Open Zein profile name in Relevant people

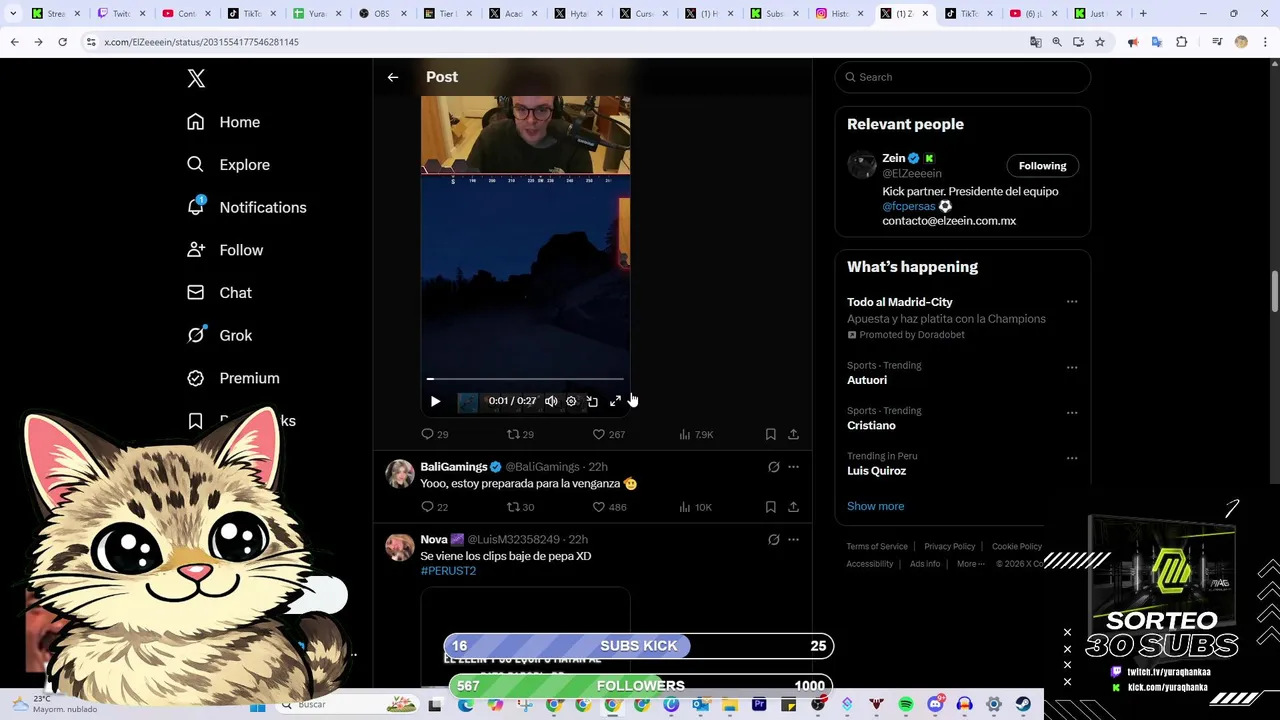[893, 158]
